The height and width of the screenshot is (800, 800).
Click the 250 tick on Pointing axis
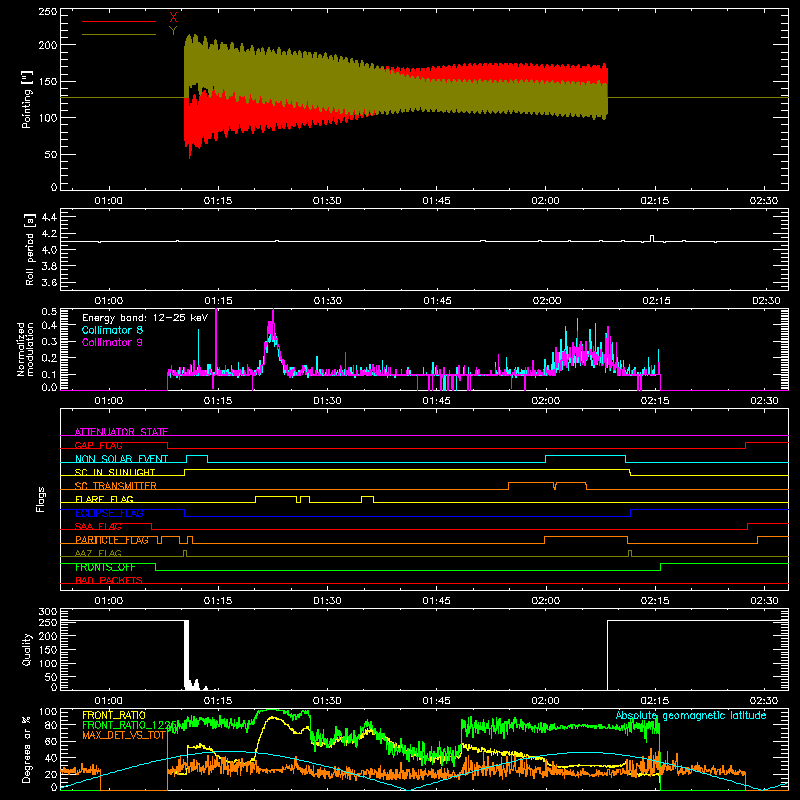pyautogui.click(x=47, y=12)
